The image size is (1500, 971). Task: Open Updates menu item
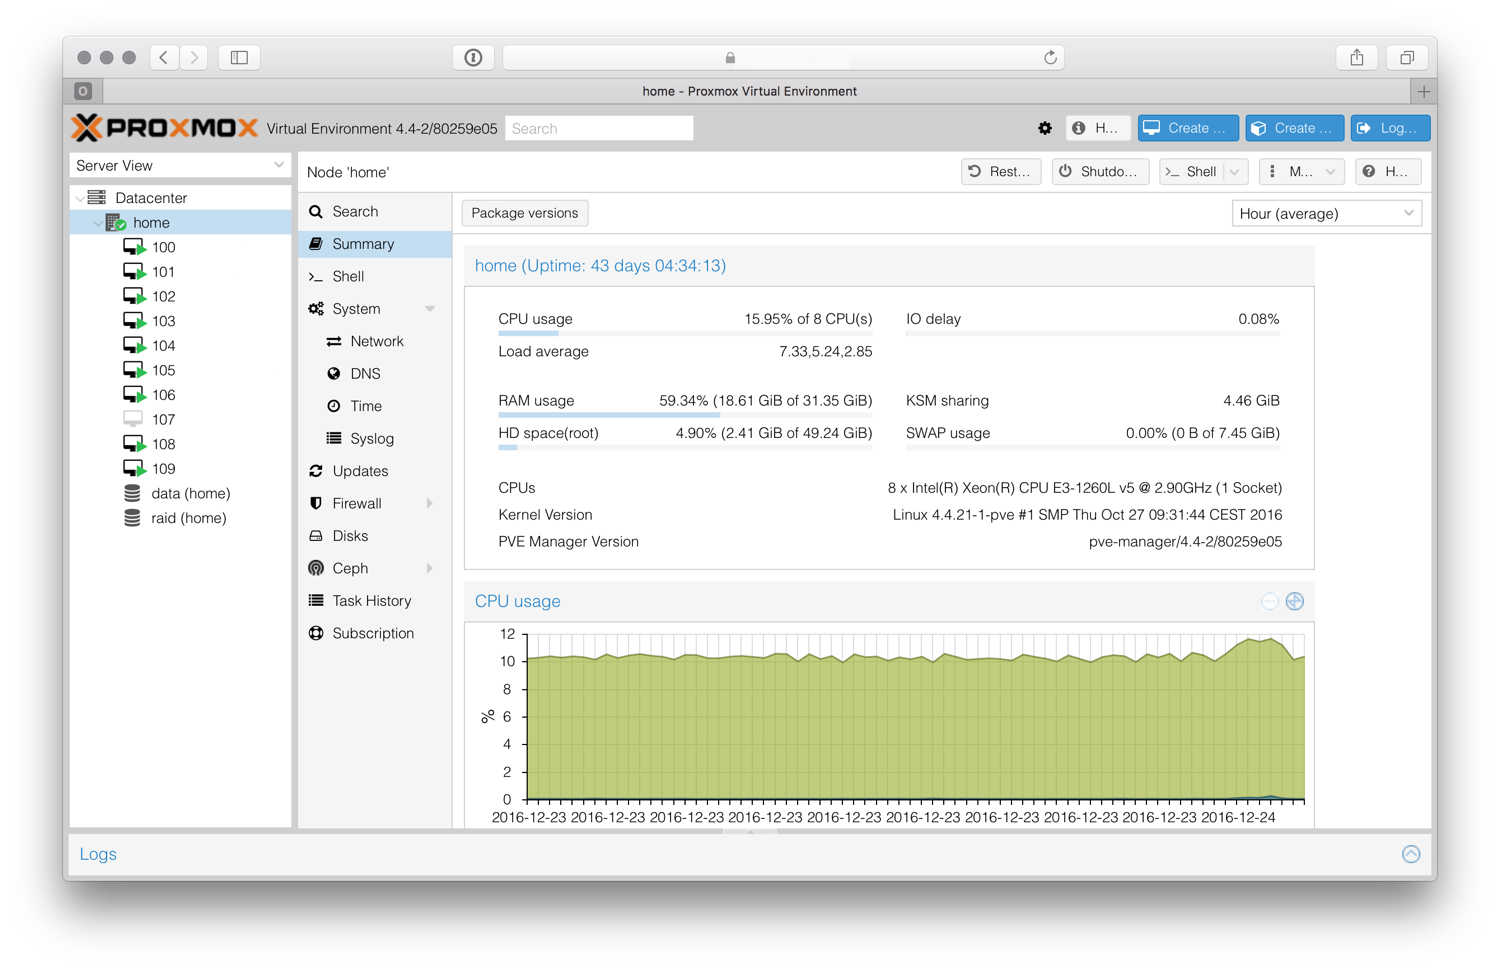375,471
